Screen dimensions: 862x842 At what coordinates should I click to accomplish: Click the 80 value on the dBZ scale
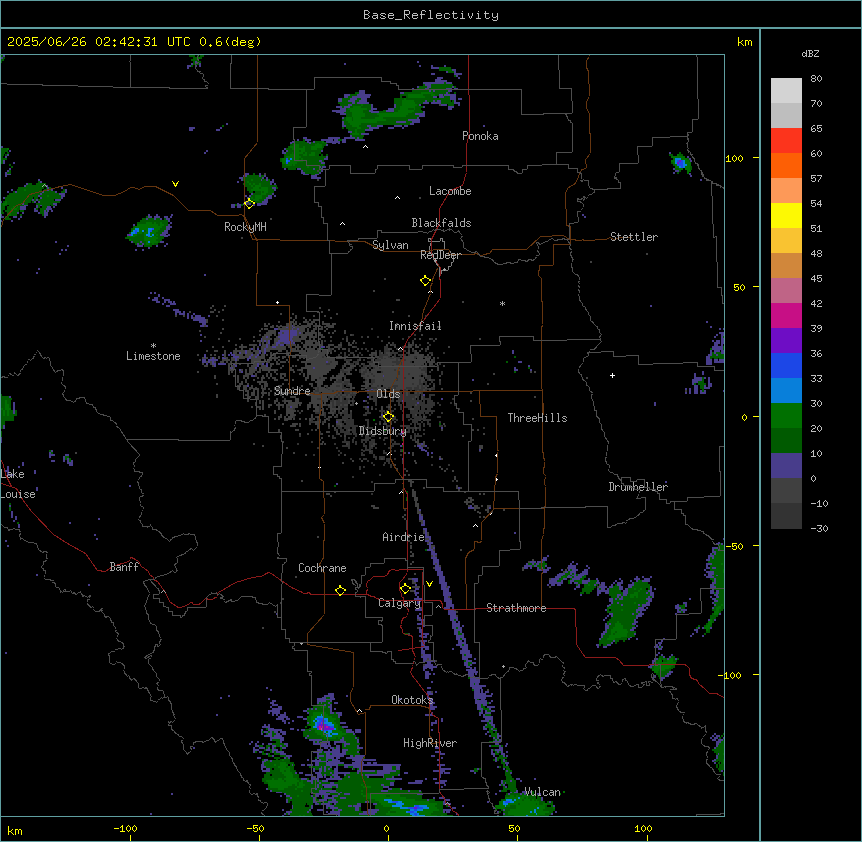click(816, 79)
